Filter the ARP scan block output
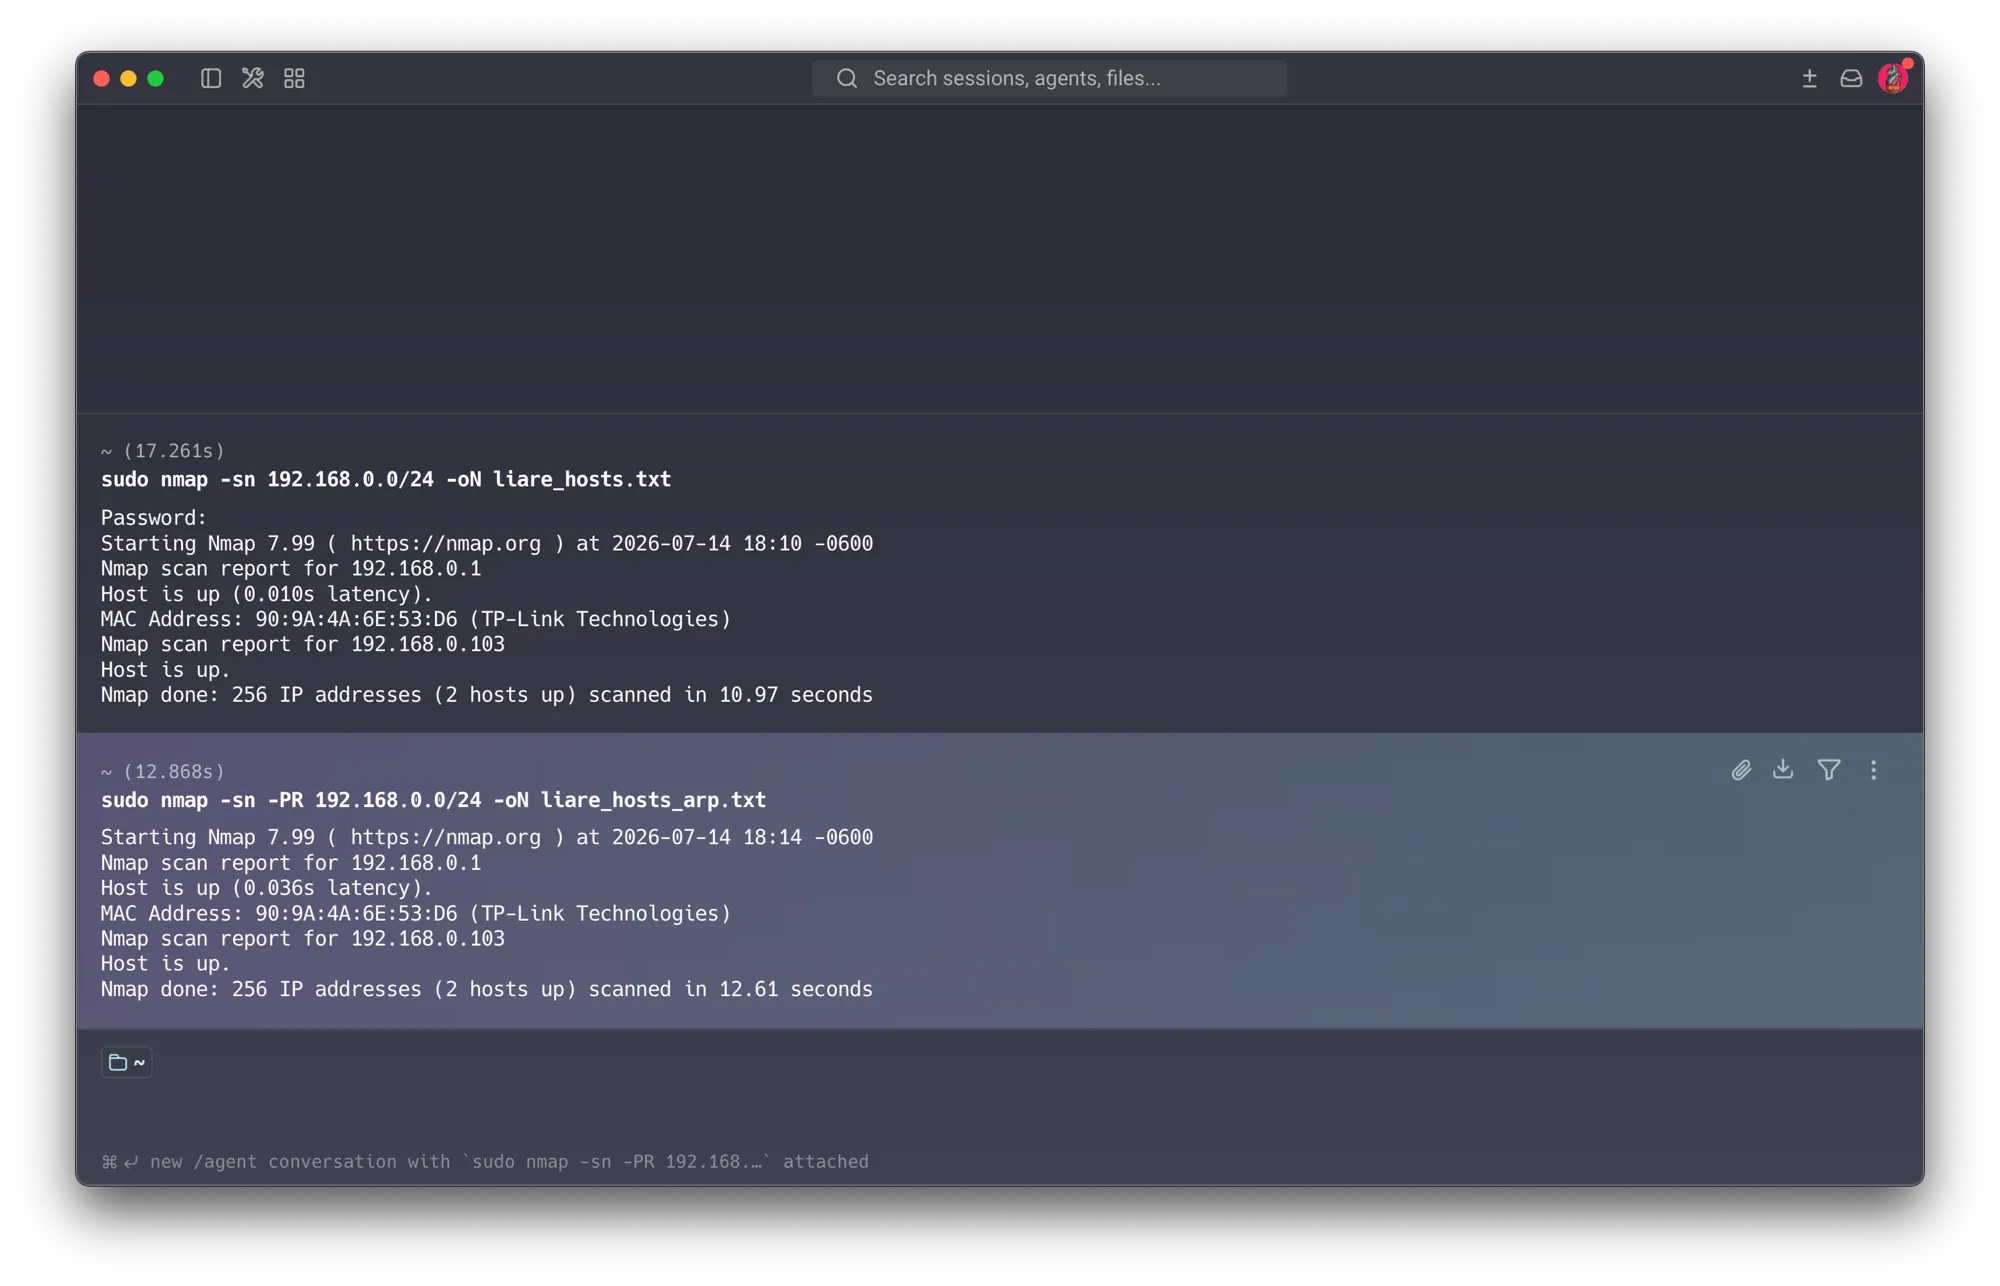The height and width of the screenshot is (1286, 2000). [1829, 770]
